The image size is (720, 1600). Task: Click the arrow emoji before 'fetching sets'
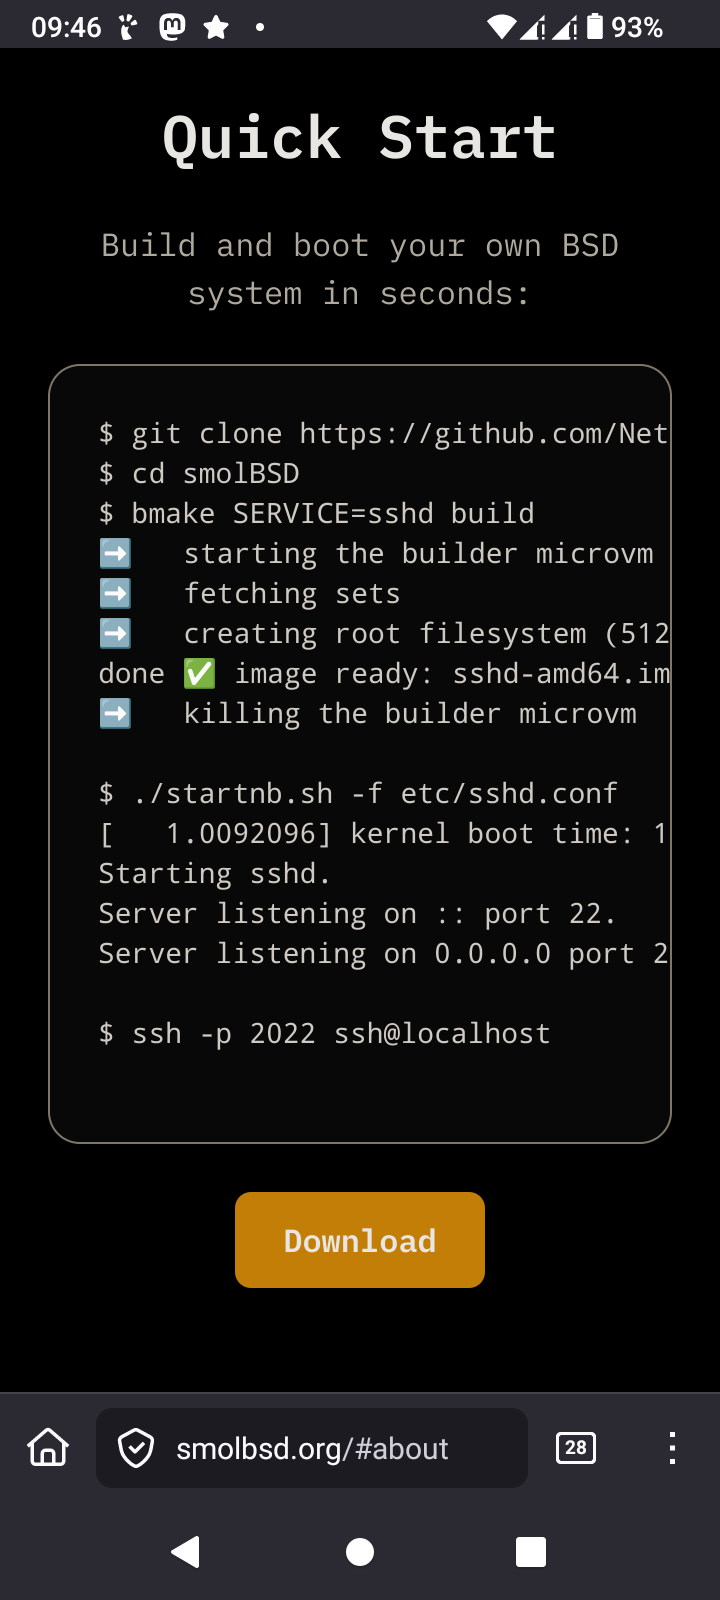point(115,594)
